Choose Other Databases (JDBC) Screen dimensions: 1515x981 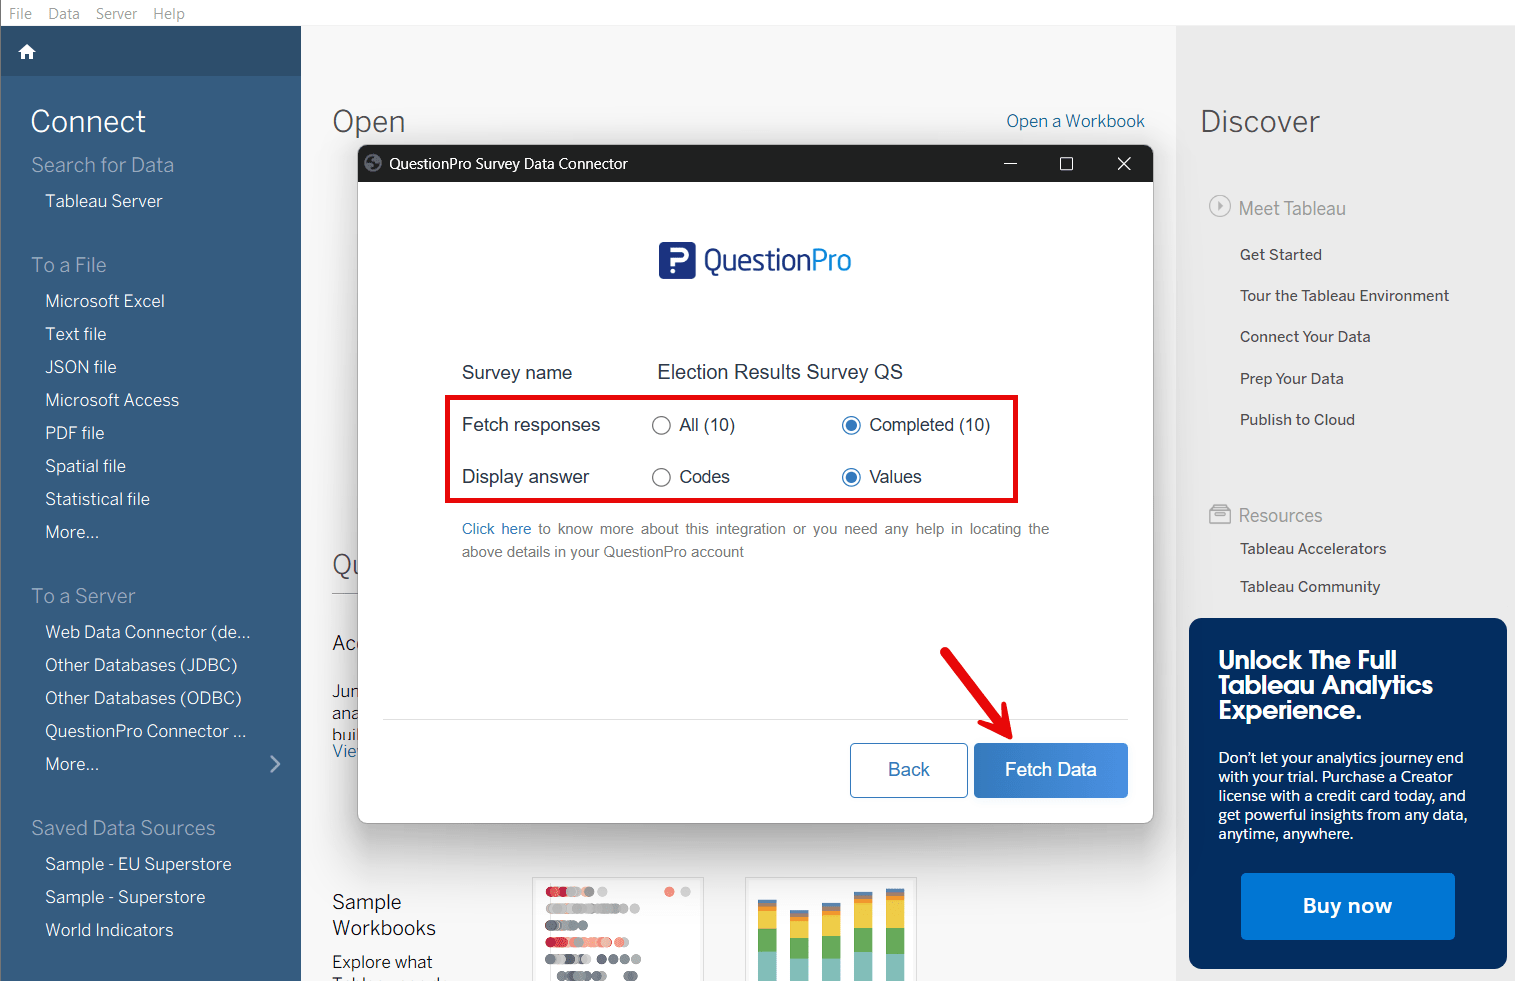(141, 665)
